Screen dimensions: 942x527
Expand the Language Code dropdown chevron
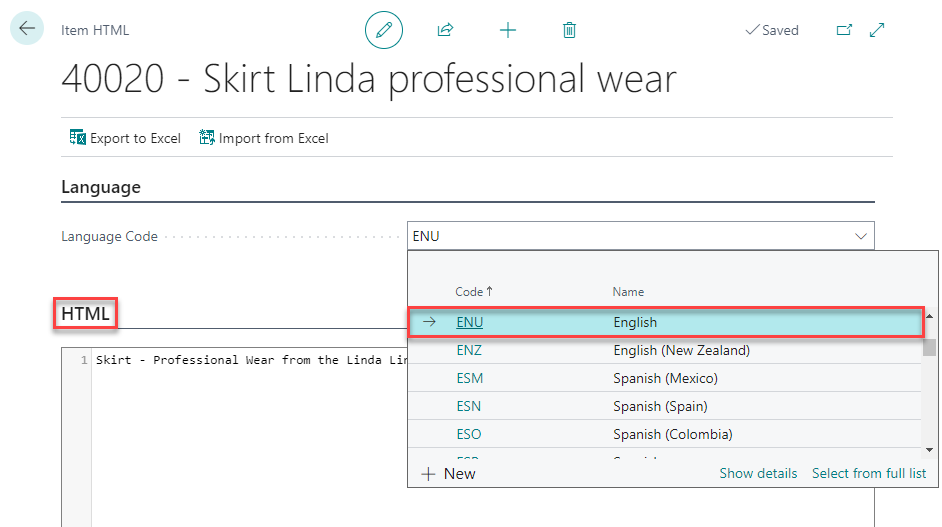pos(861,236)
